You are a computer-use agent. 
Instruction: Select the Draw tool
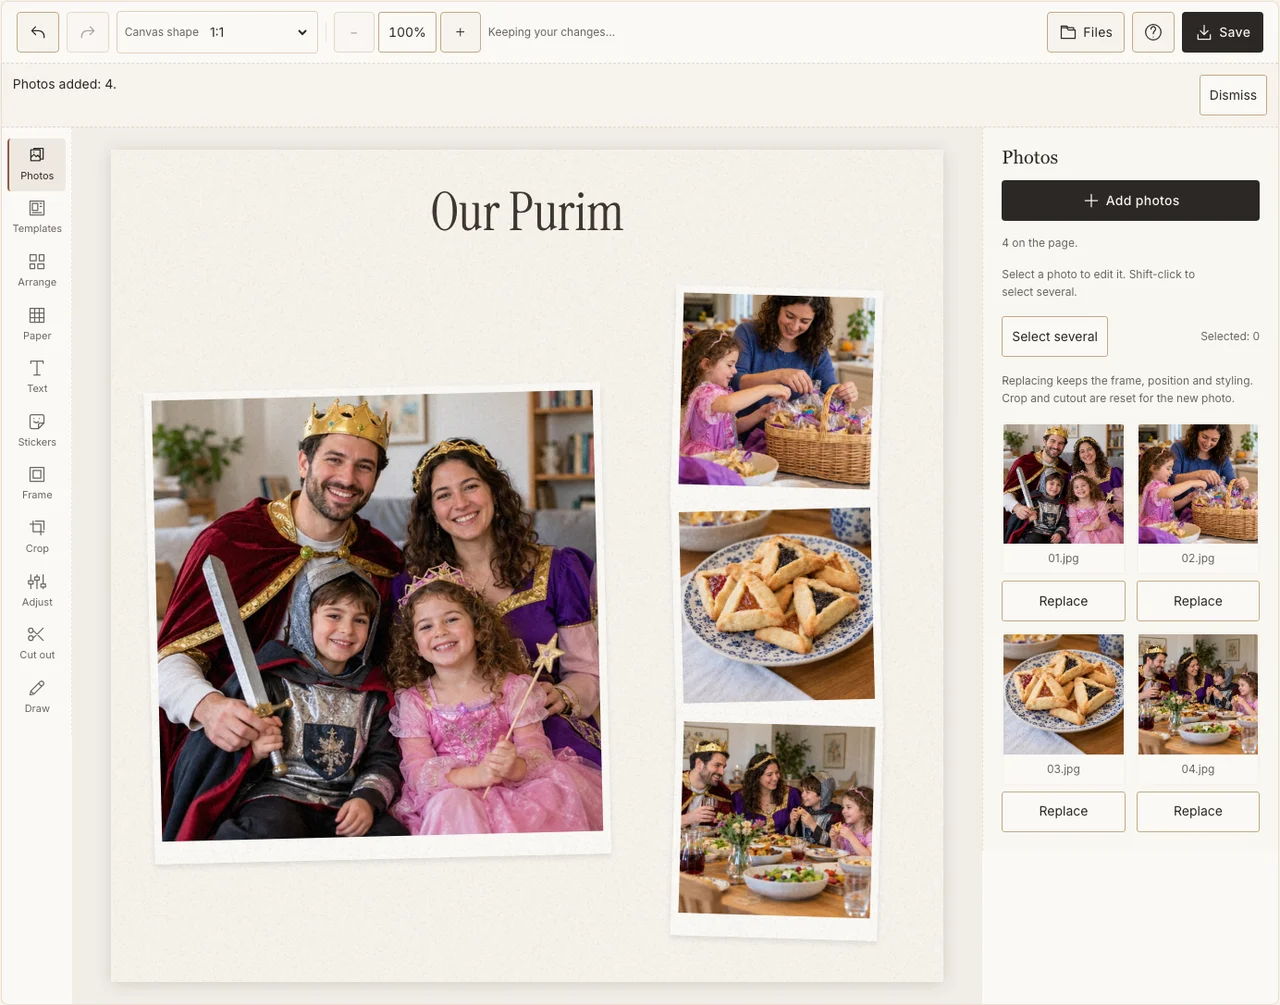tap(37, 697)
